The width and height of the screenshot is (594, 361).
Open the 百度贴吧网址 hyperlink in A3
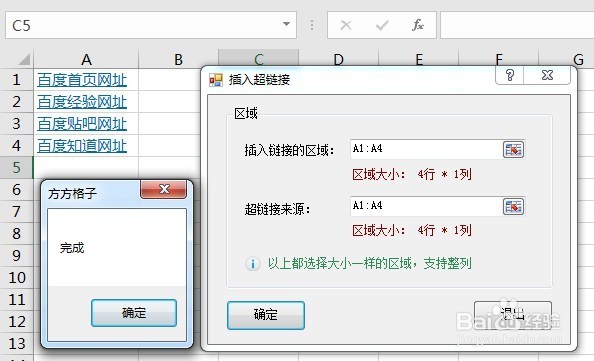tap(82, 124)
